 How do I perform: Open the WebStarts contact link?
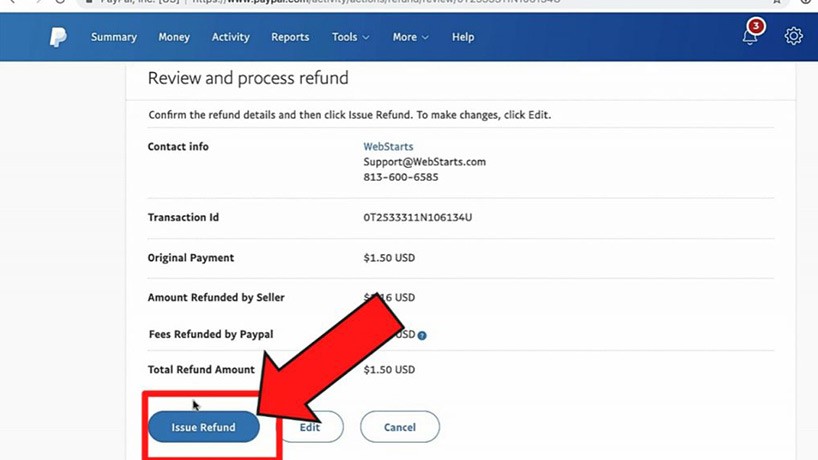[388, 147]
